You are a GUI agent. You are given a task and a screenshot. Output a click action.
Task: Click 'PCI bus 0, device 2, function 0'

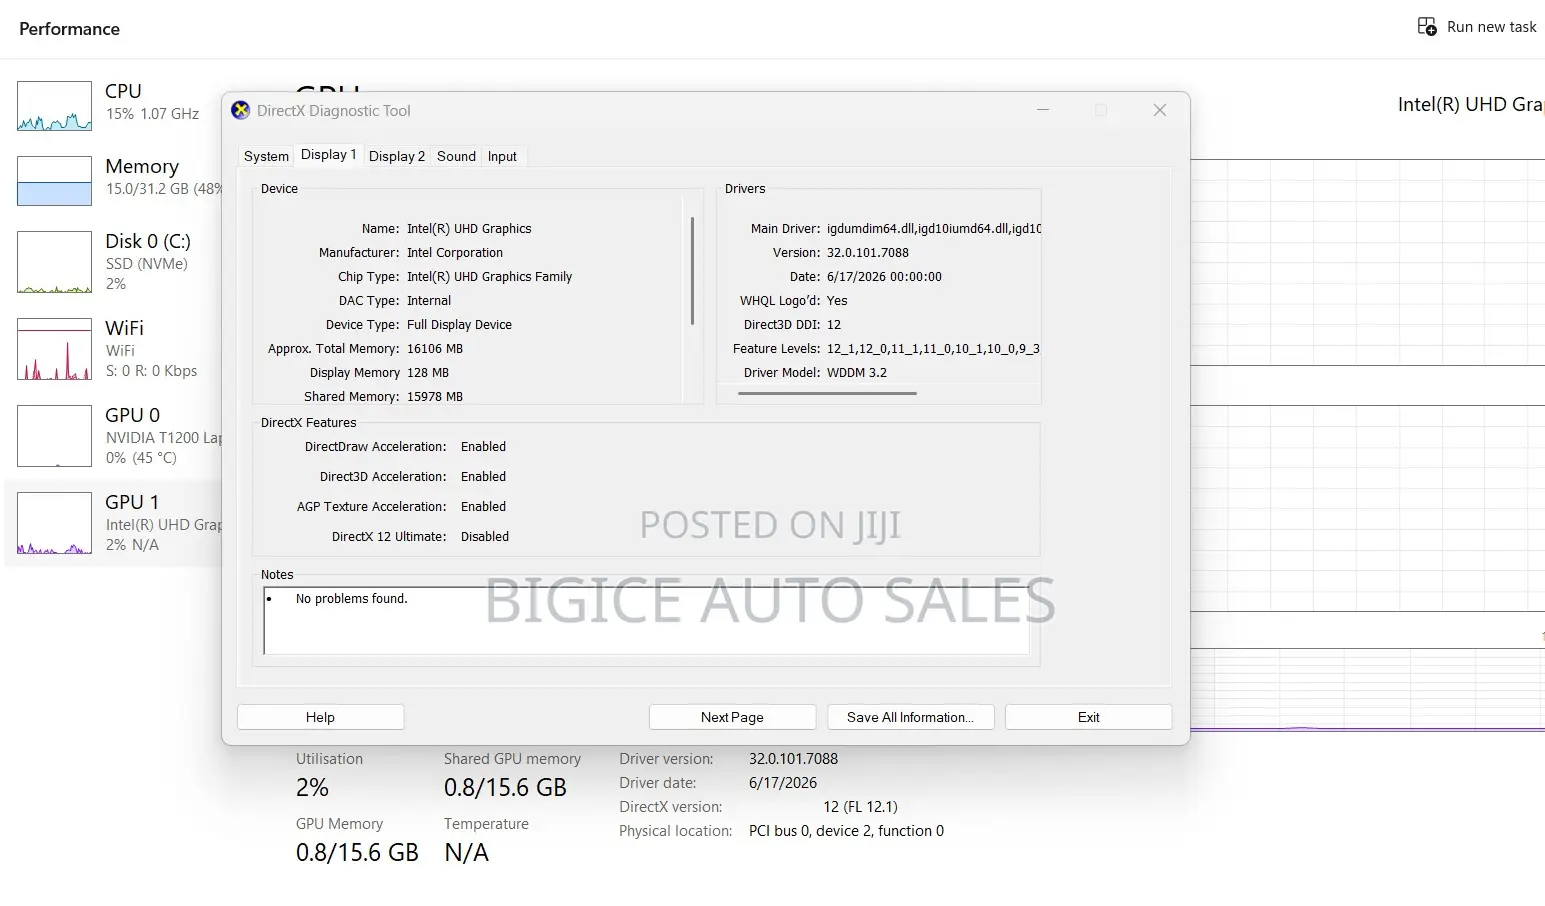(846, 830)
